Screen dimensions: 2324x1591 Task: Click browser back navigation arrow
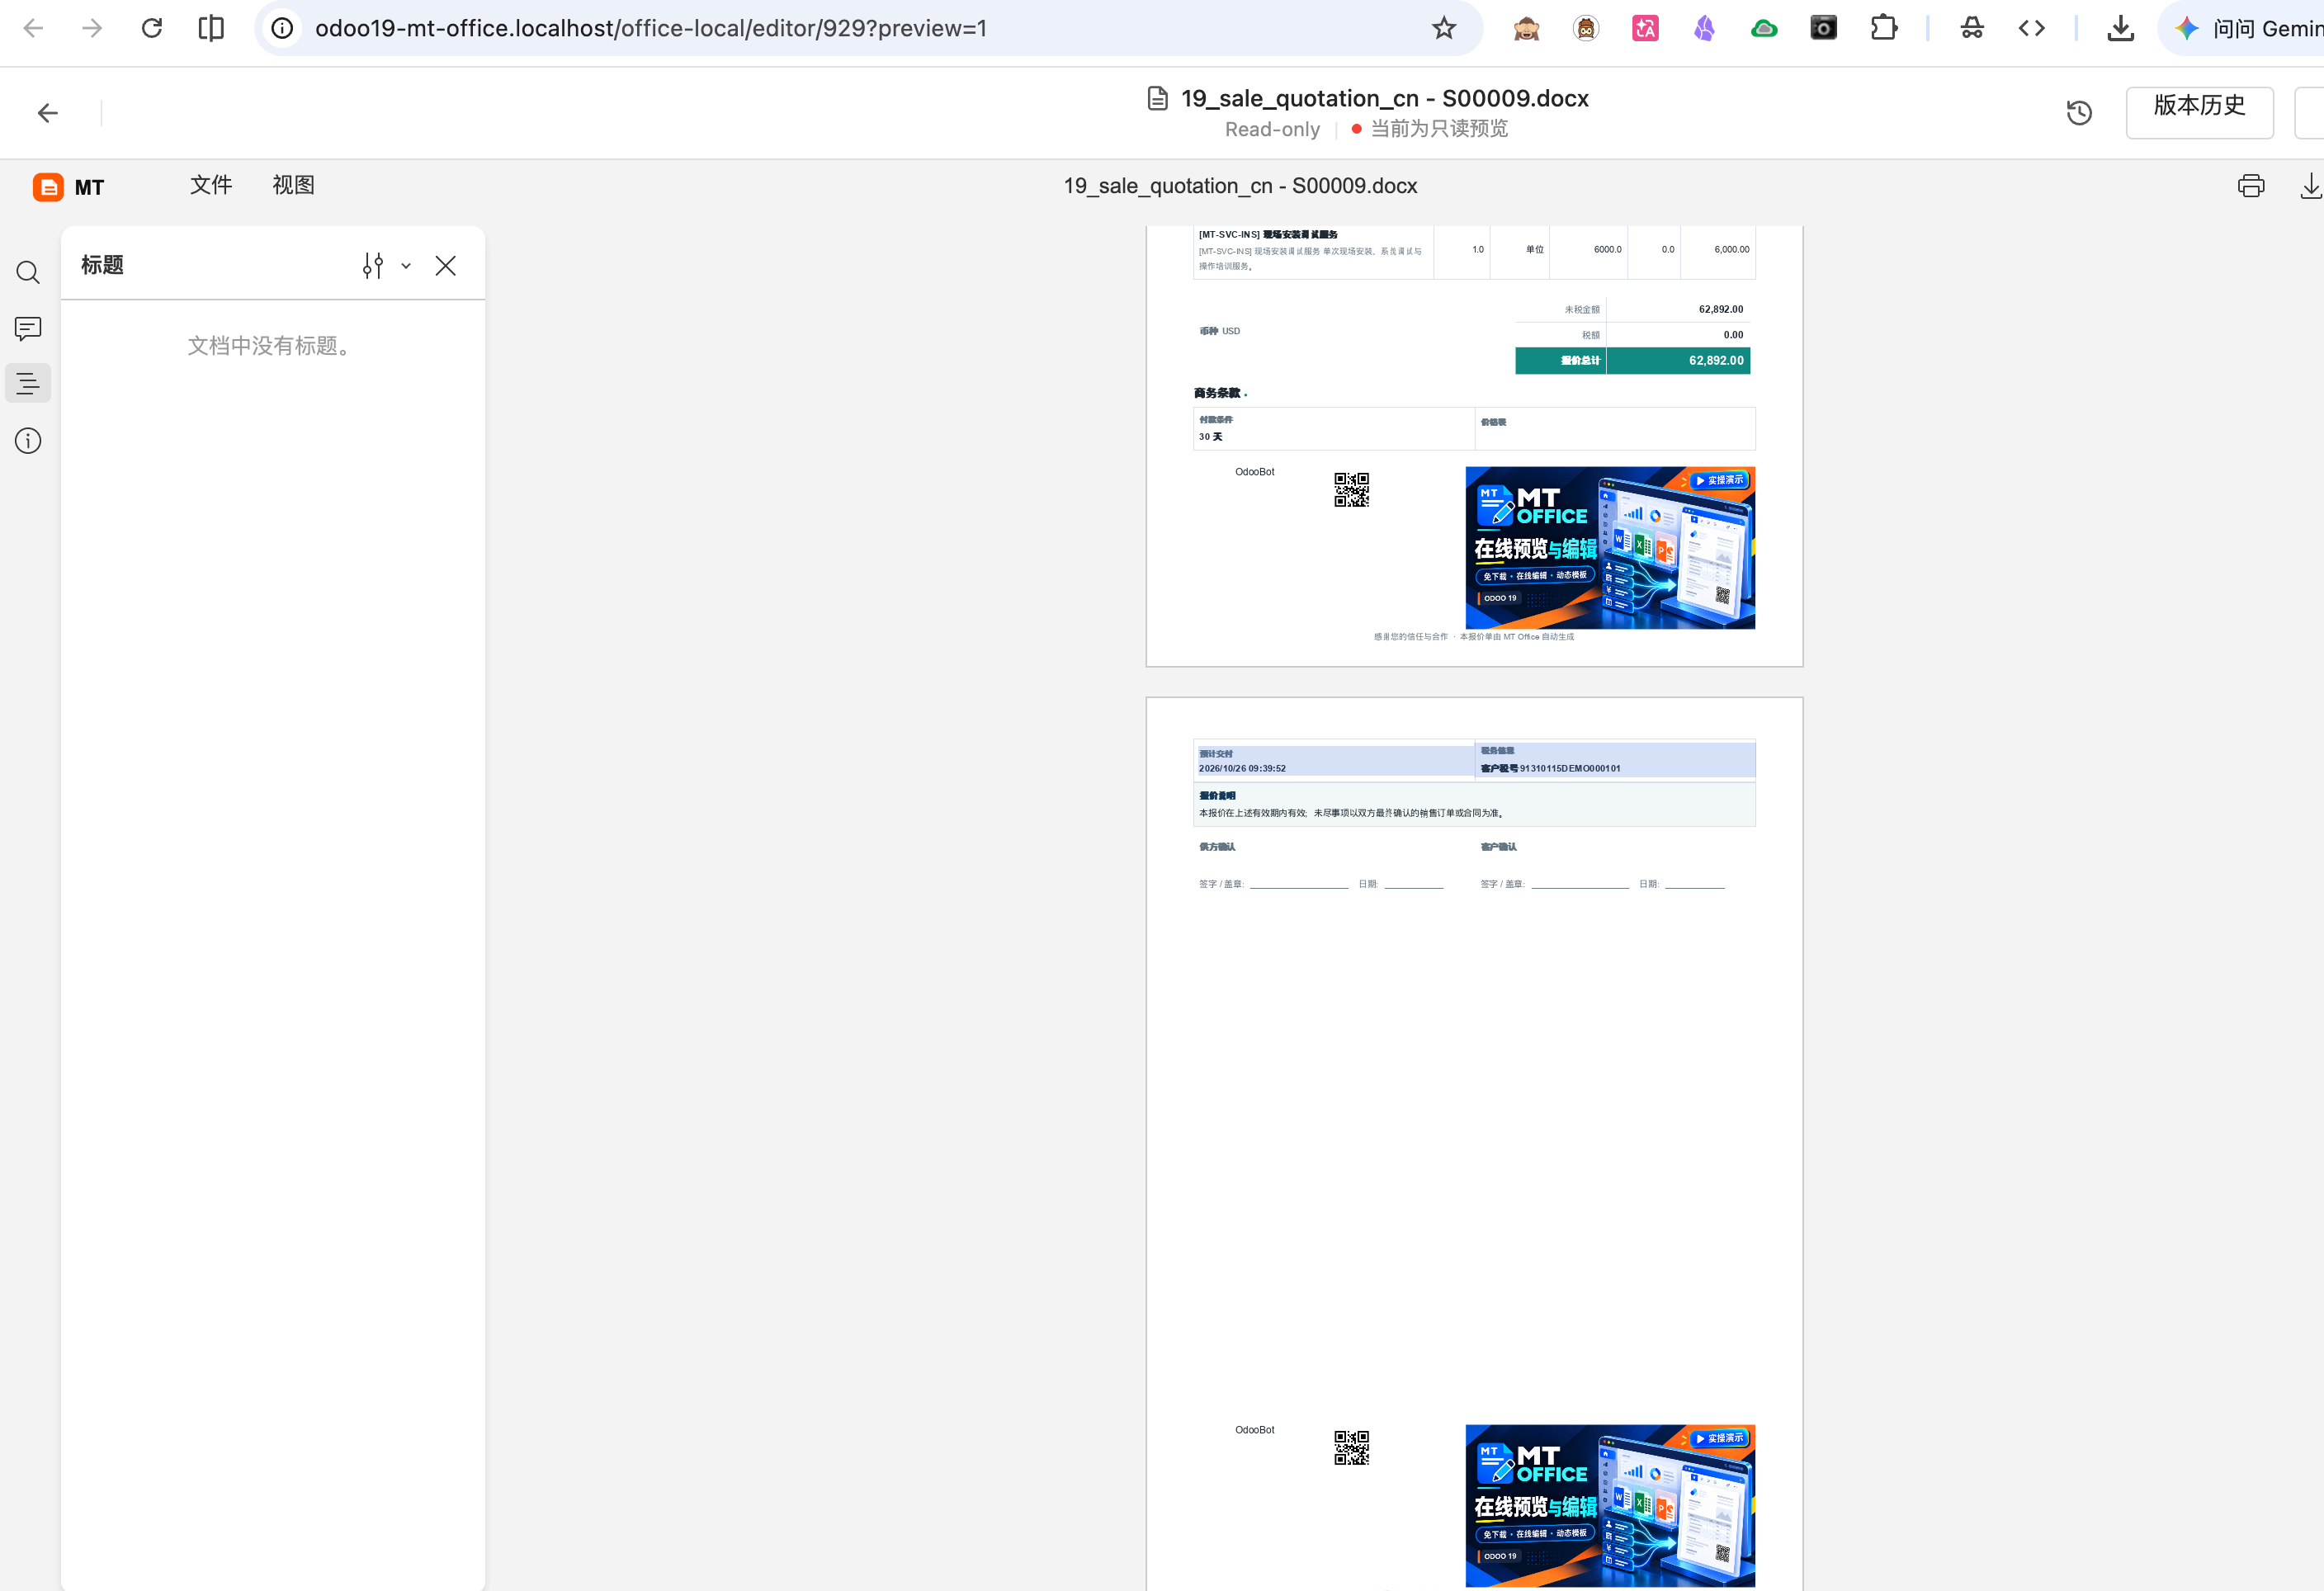tap(33, 28)
